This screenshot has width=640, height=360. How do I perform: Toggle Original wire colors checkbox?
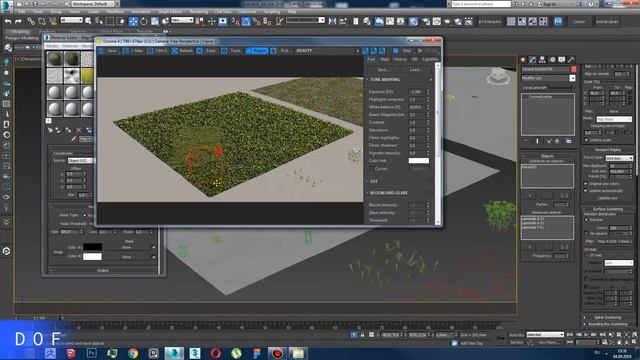[586, 184]
